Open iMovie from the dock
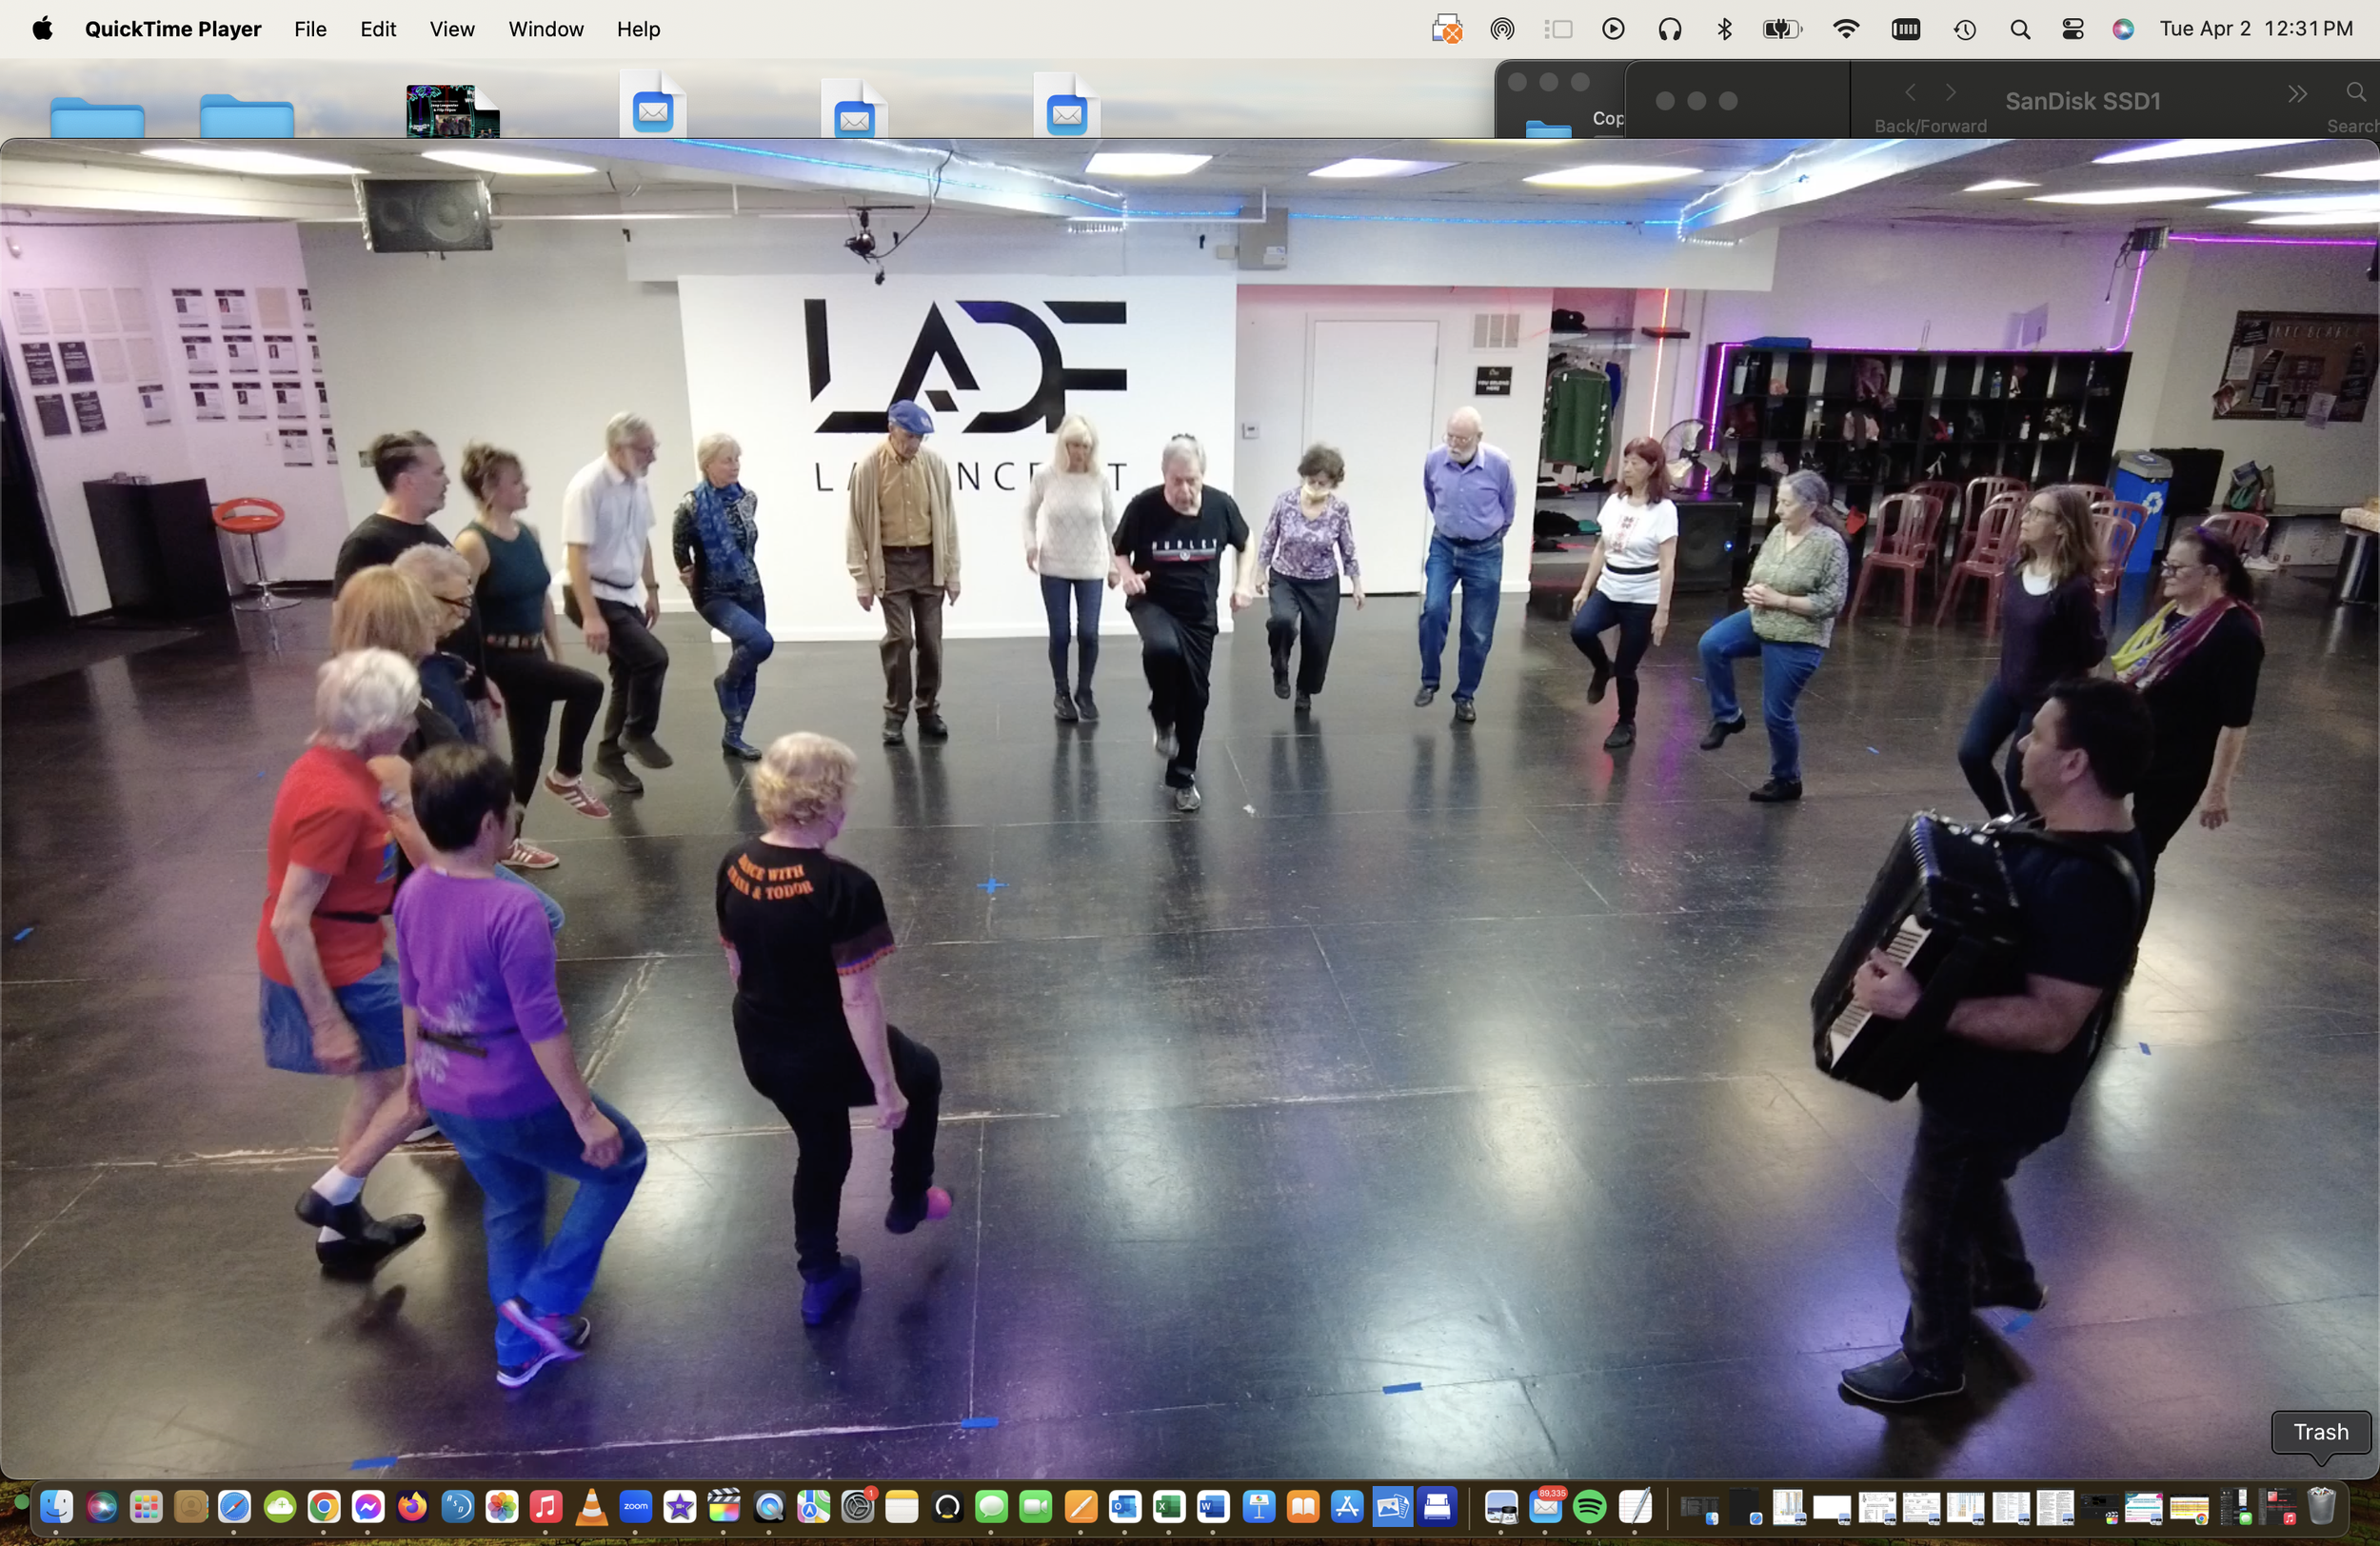This screenshot has width=2380, height=1546. pos(680,1507)
